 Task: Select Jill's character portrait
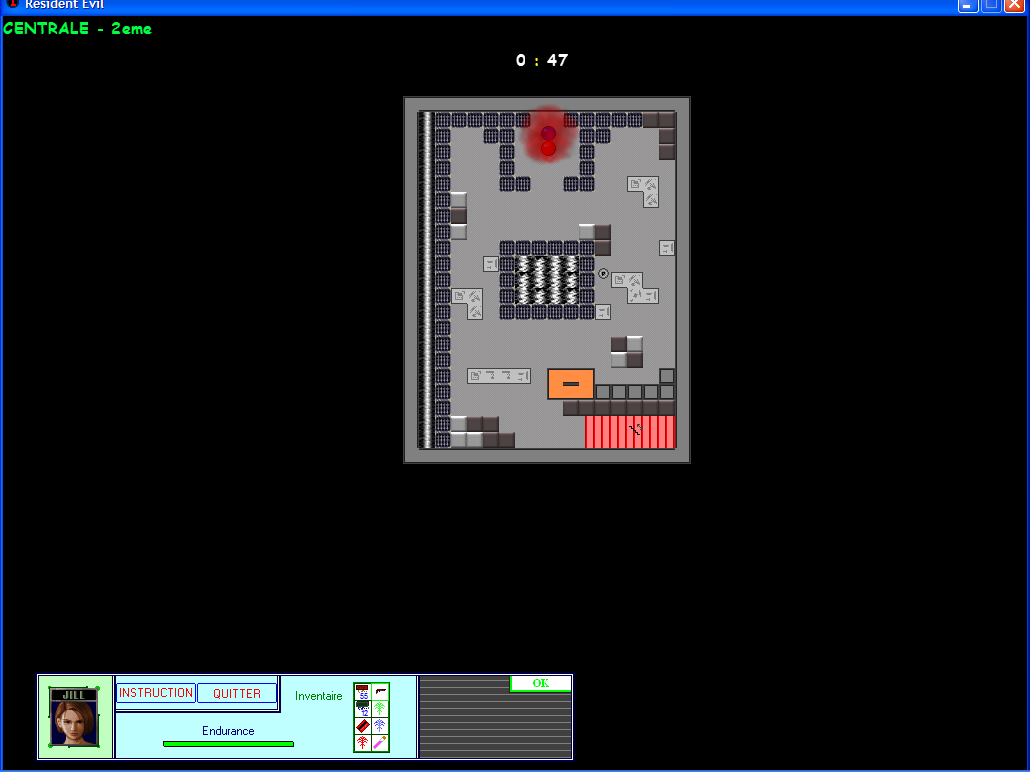click(74, 717)
